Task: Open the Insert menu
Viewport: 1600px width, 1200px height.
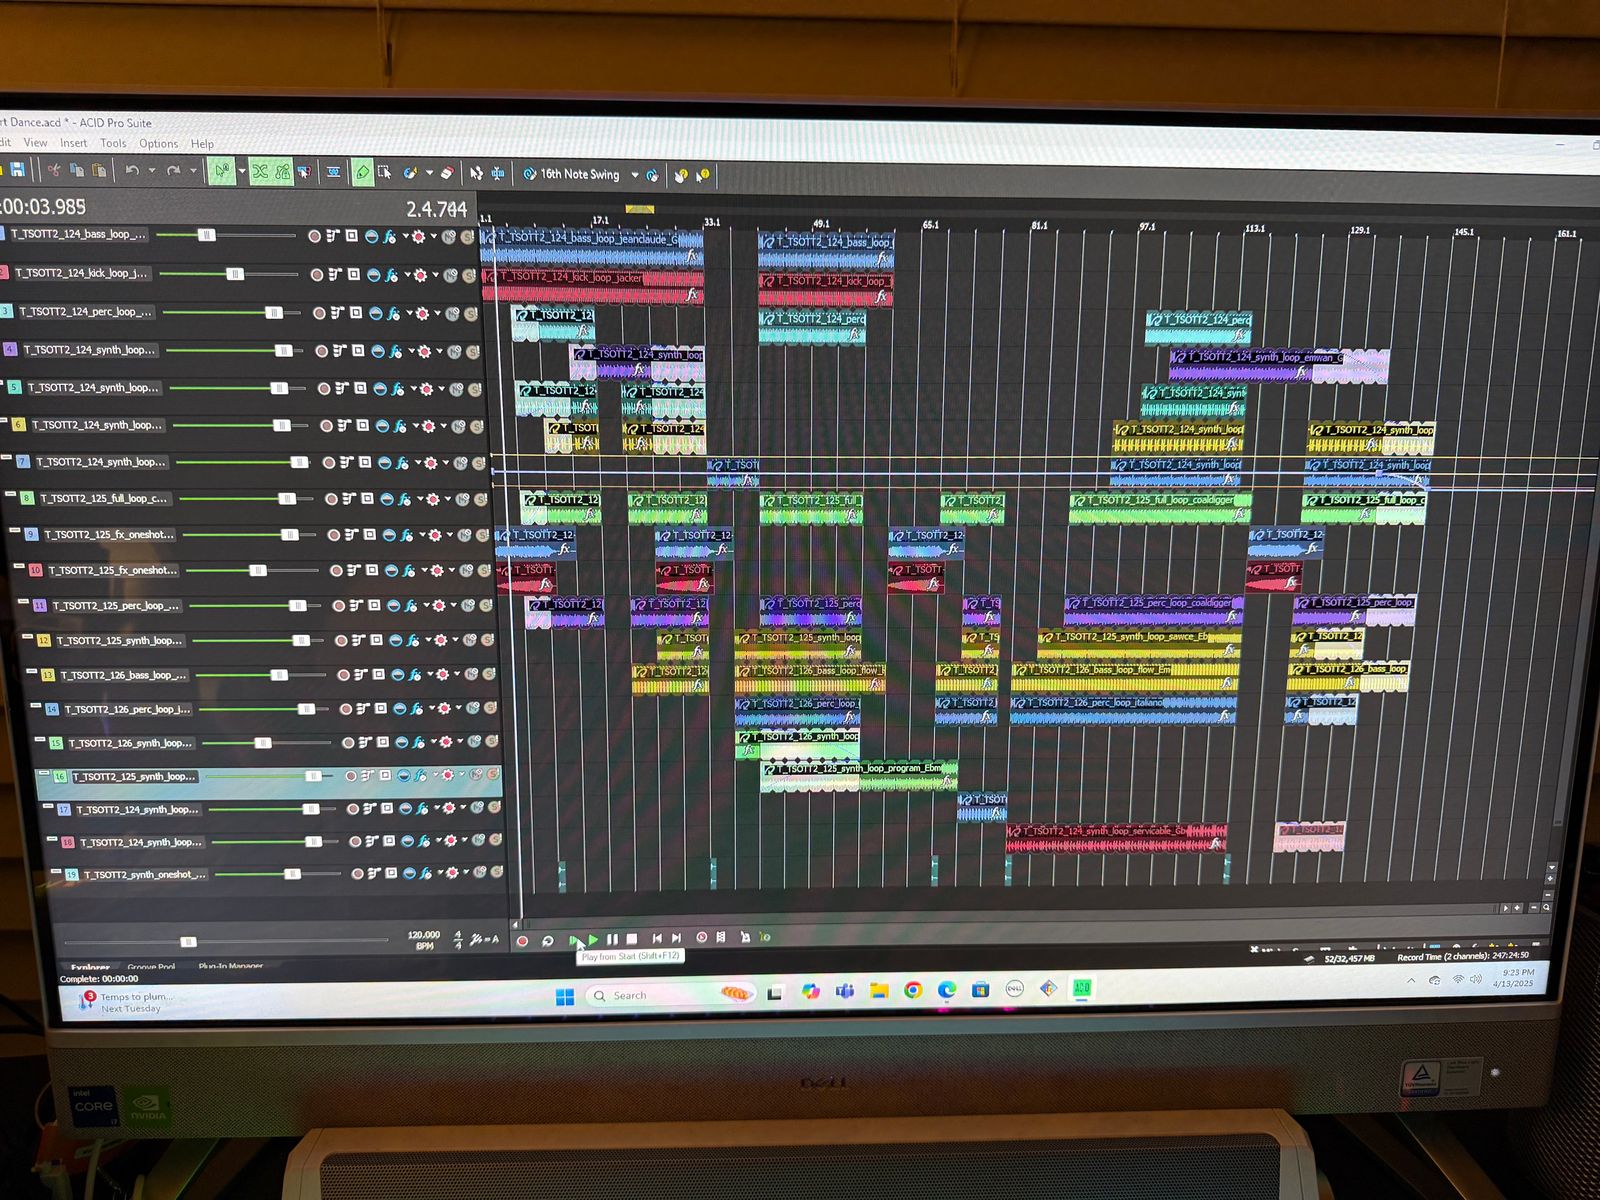Action: pyautogui.click(x=73, y=143)
